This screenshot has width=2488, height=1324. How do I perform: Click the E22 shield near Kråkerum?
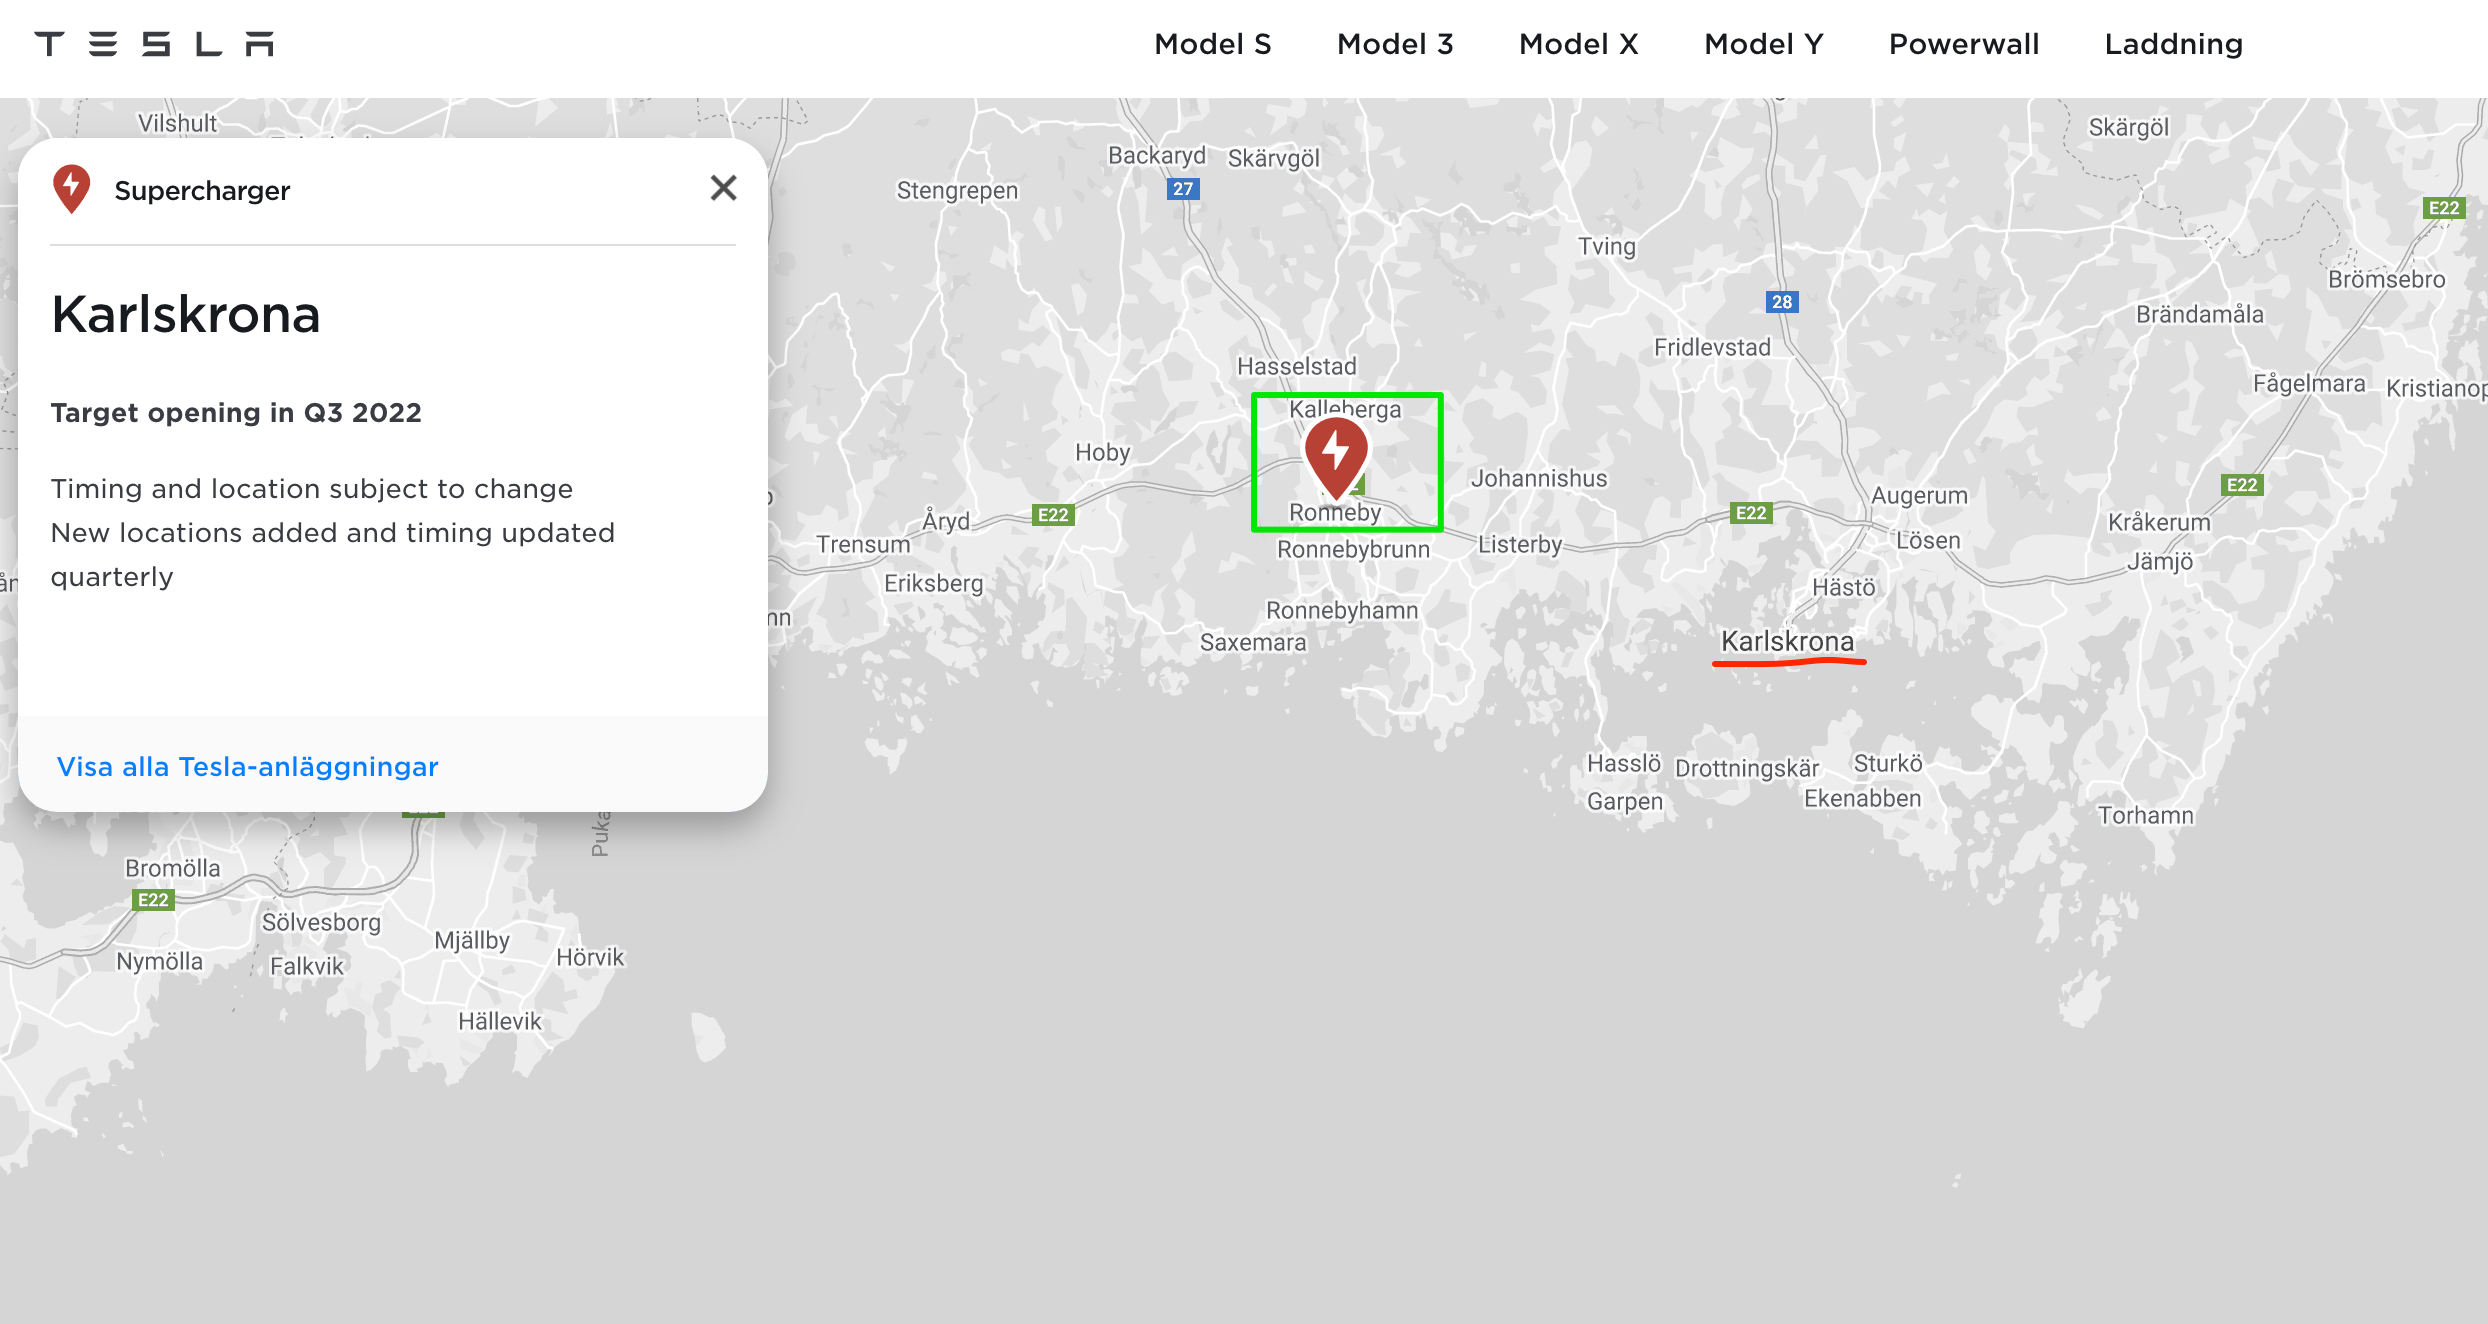[2241, 485]
